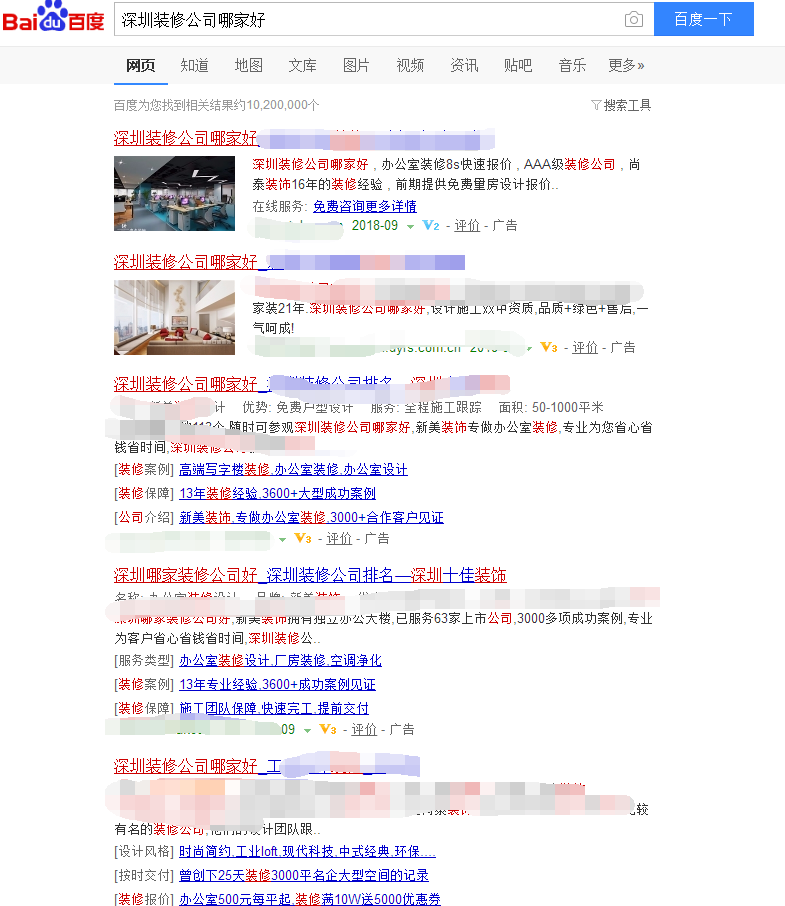785x906 pixels.
Task: Click 免费咨询更多详情 link
Action: pos(364,206)
